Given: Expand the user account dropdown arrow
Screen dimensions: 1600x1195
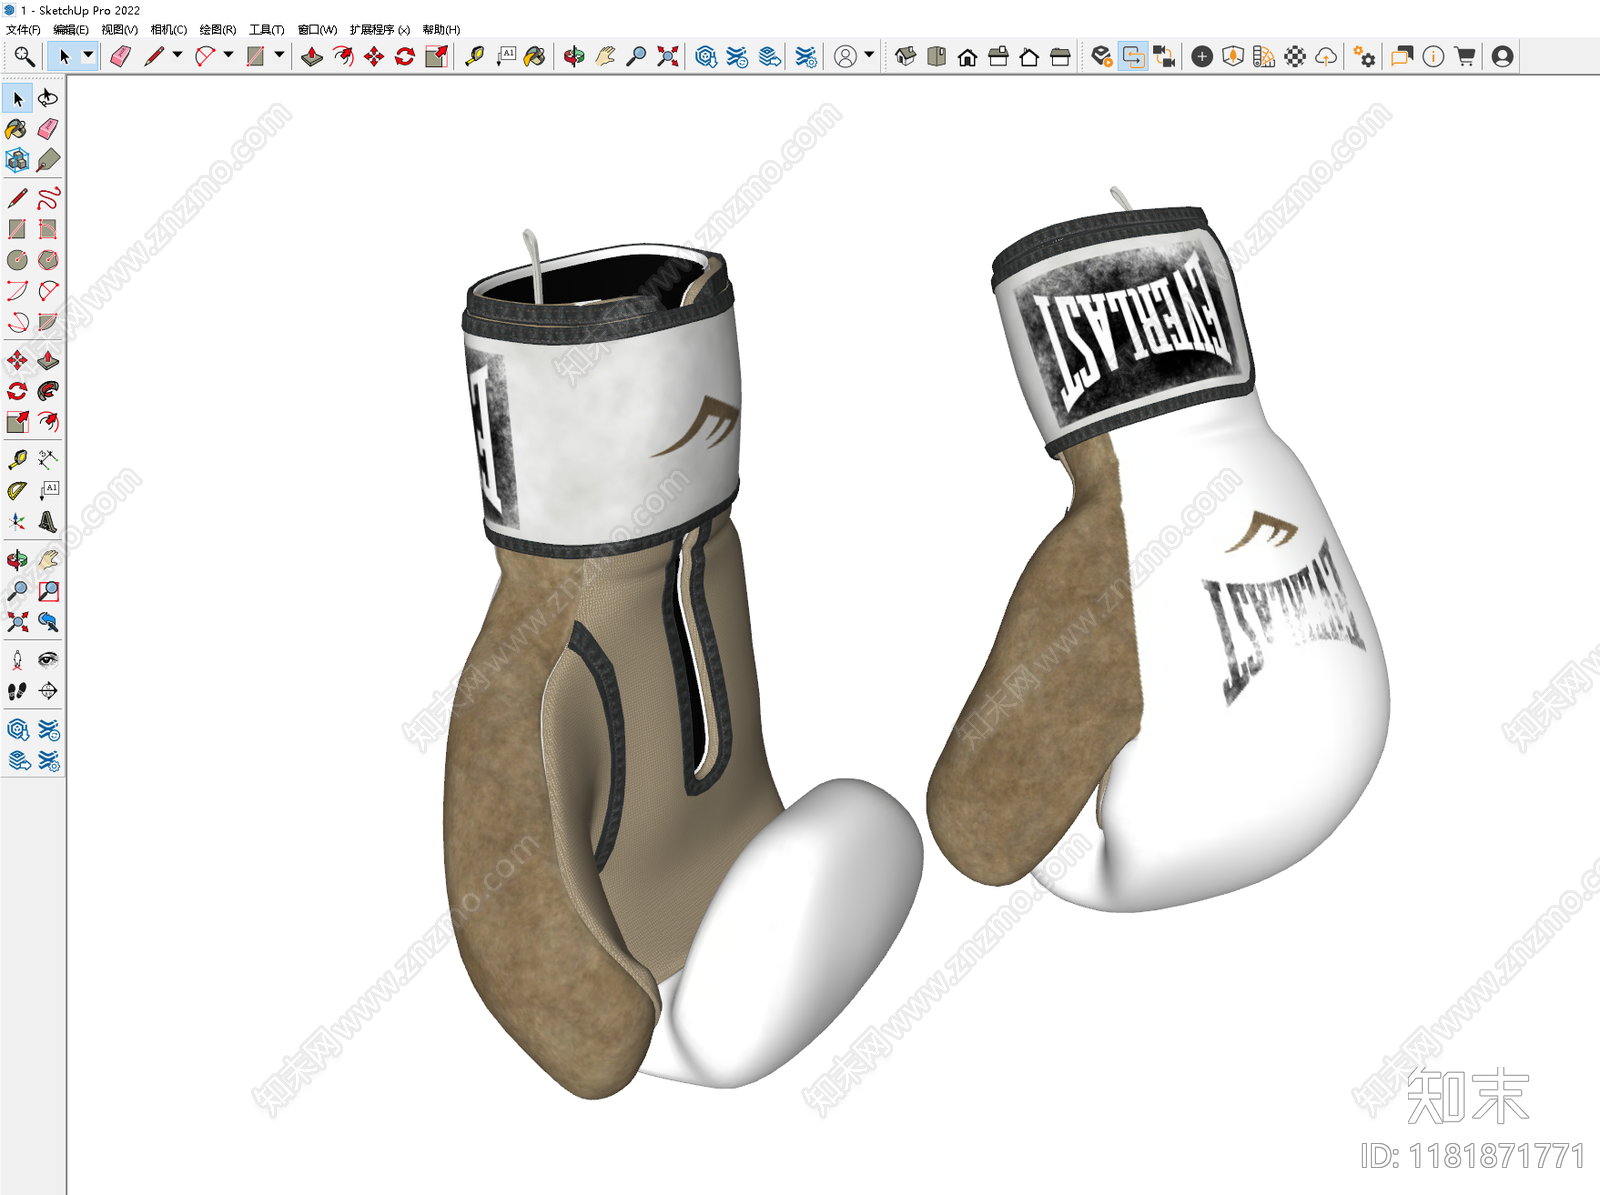Looking at the screenshot, I should (869, 56).
